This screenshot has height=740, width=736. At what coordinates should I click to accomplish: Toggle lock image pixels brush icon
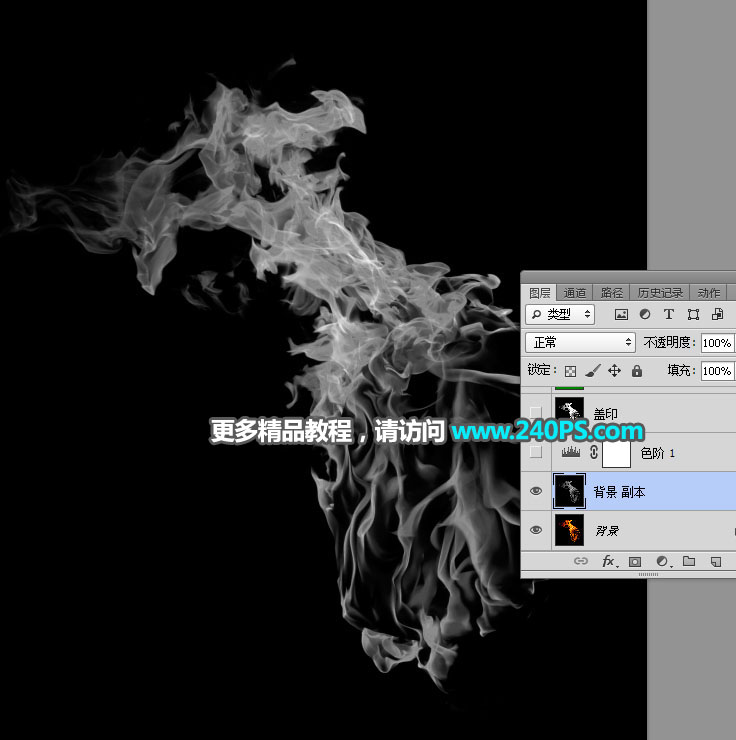[x=593, y=371]
